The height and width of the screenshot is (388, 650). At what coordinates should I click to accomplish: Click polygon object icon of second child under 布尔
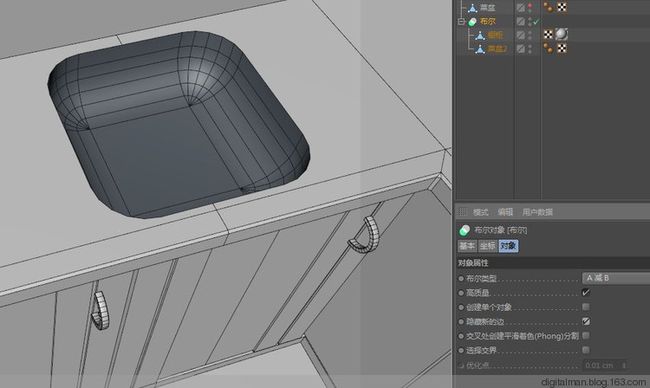[x=480, y=49]
